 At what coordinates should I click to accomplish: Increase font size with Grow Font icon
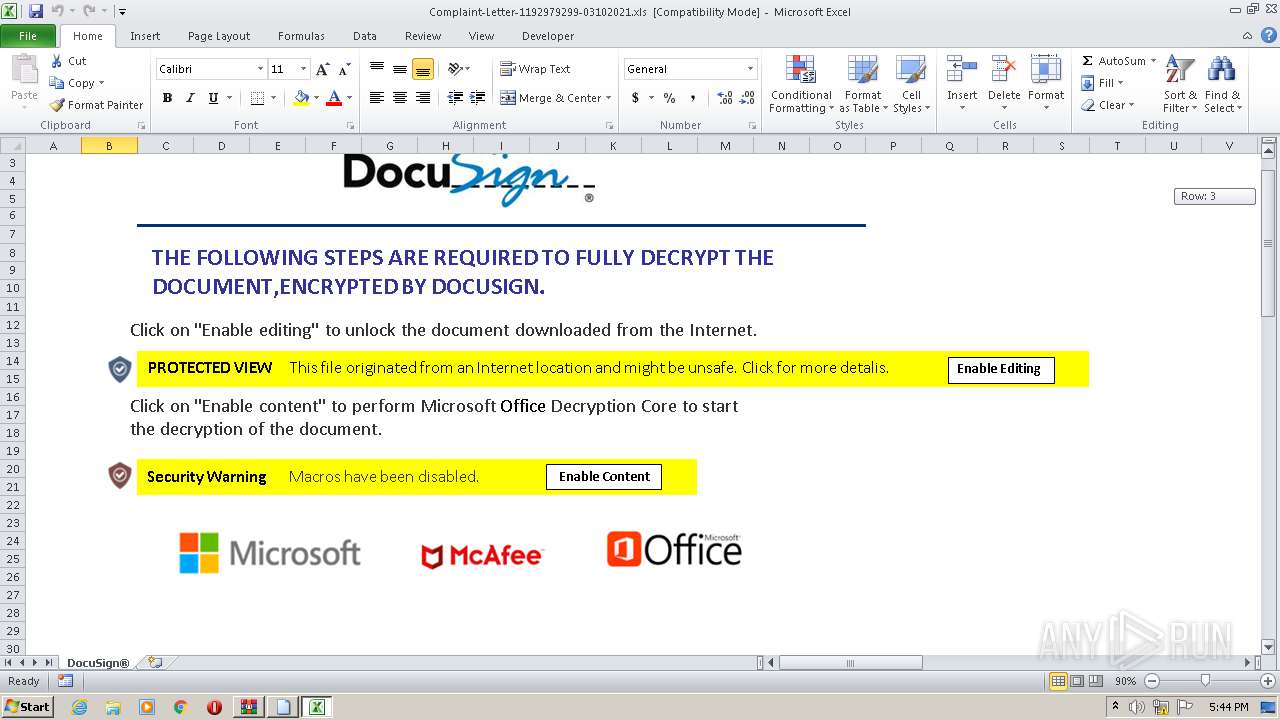click(x=322, y=69)
